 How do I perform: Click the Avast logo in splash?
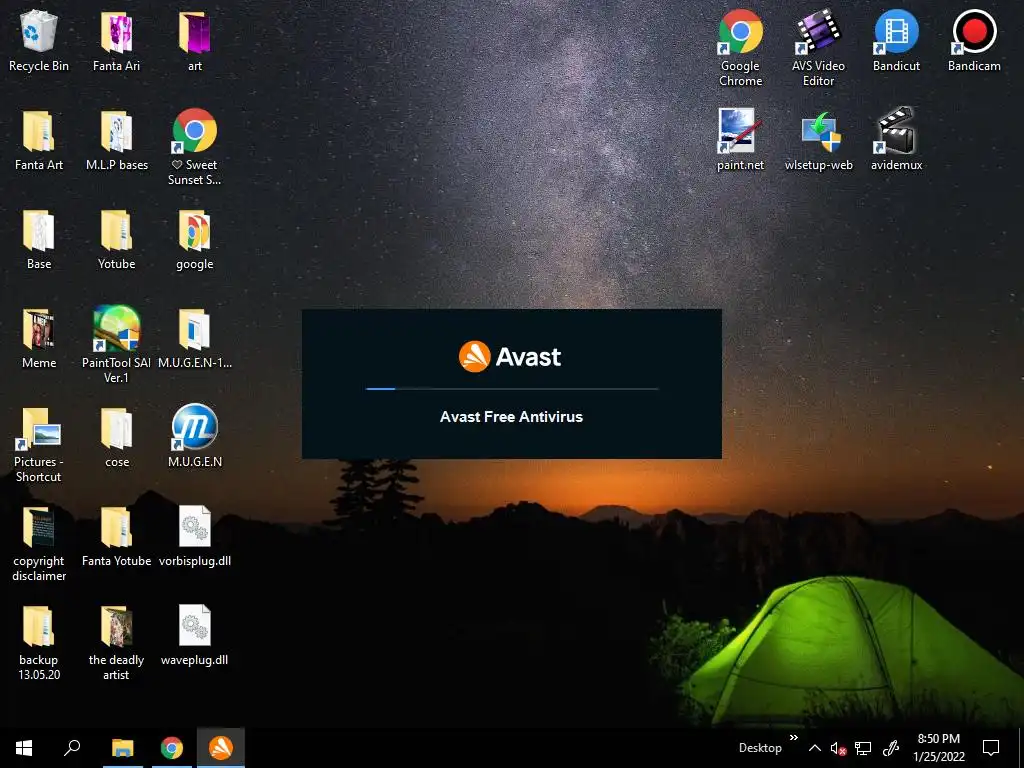[x=509, y=357]
